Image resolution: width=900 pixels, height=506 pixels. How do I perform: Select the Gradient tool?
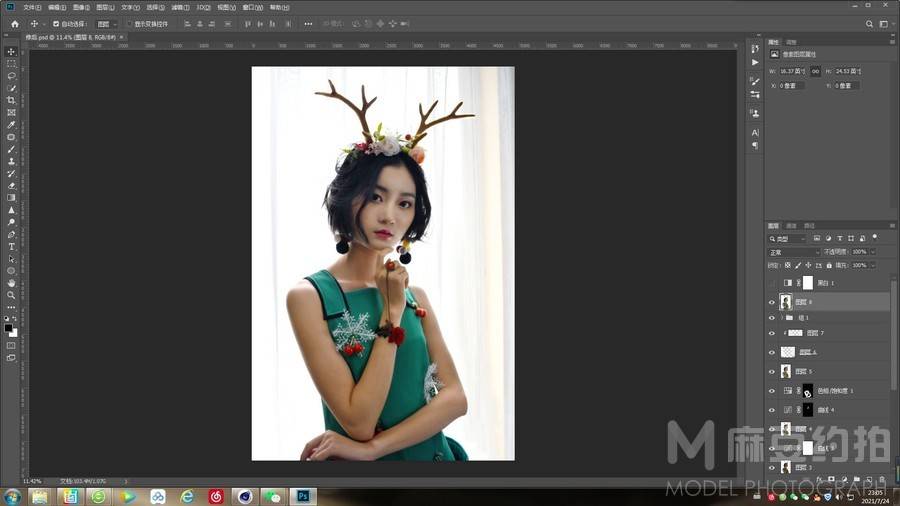(11, 197)
